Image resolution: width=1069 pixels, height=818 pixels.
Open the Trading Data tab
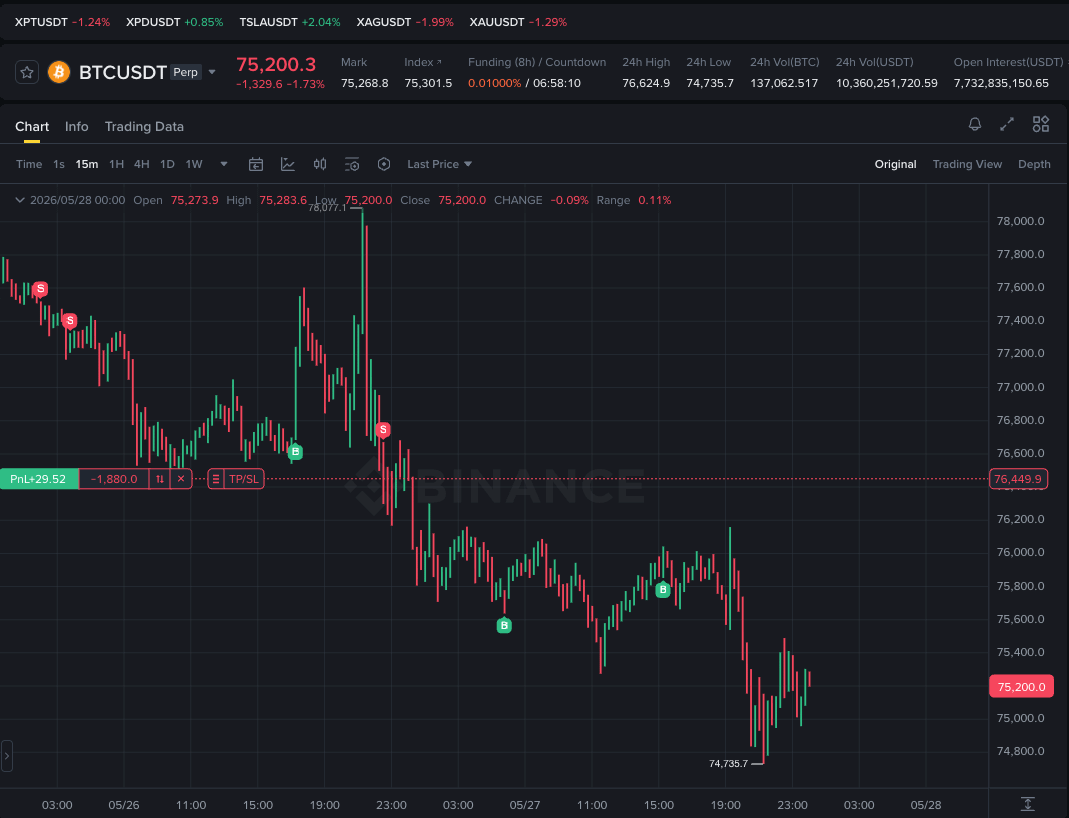click(144, 127)
